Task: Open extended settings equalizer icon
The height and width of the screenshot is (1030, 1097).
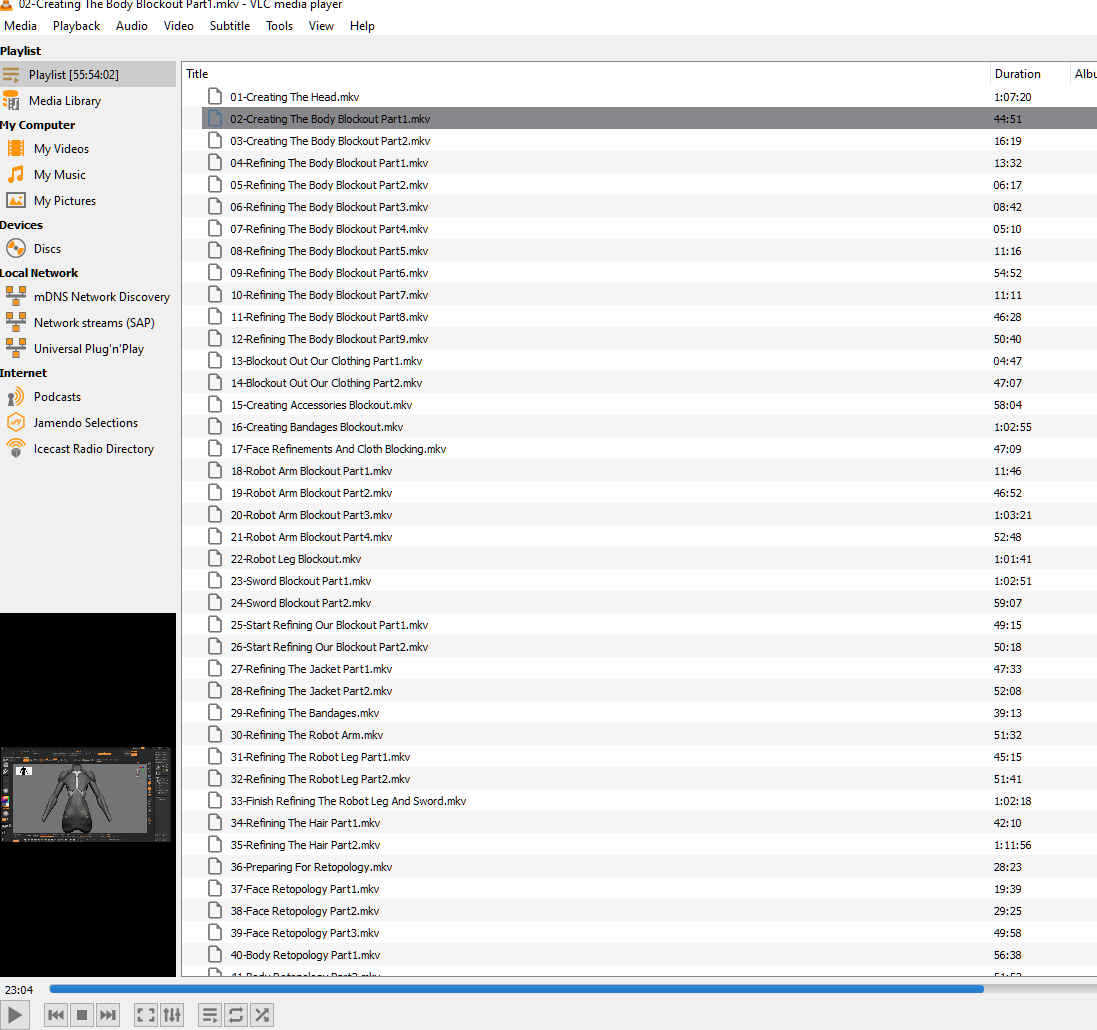Action: 172,1015
